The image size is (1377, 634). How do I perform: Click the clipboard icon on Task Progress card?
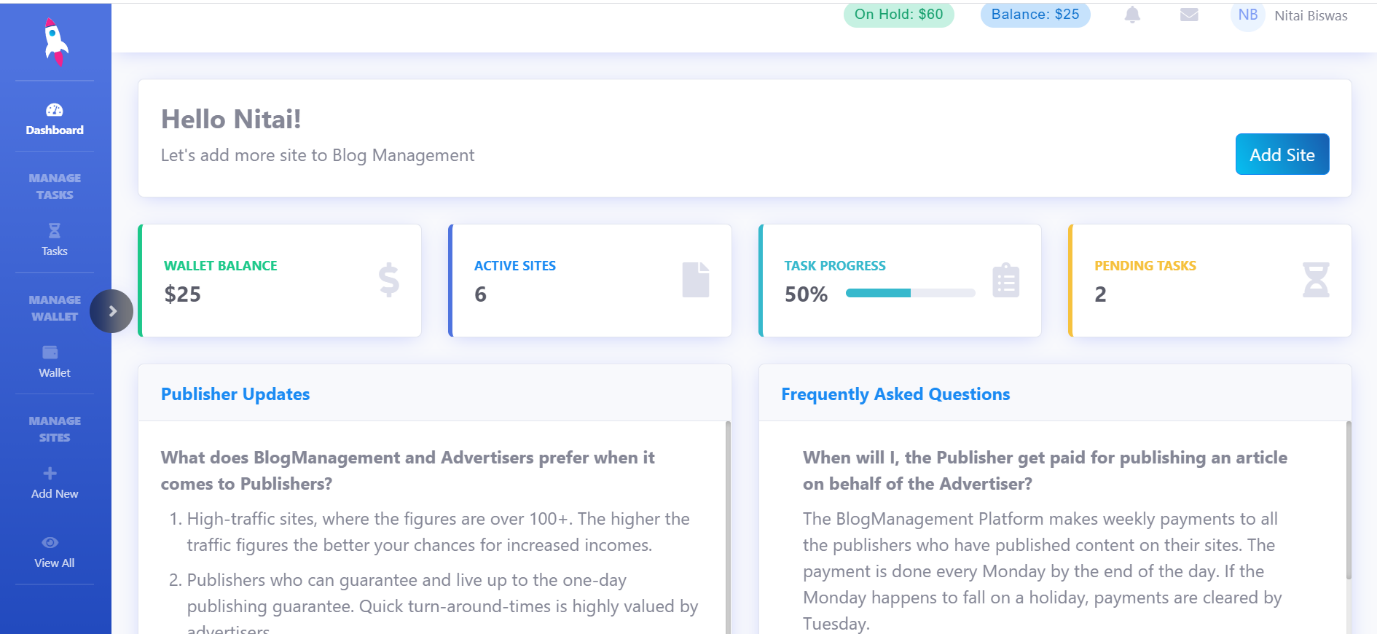1006,280
